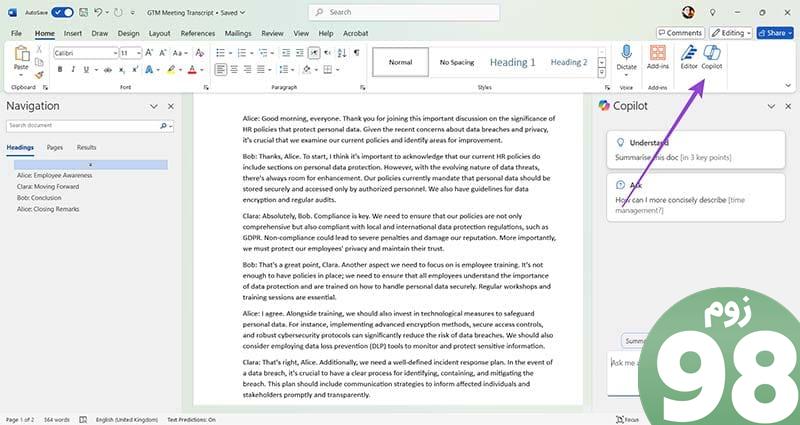Toggle subscript formatting
This screenshot has width=800, height=425.
pyautogui.click(x=121, y=69)
